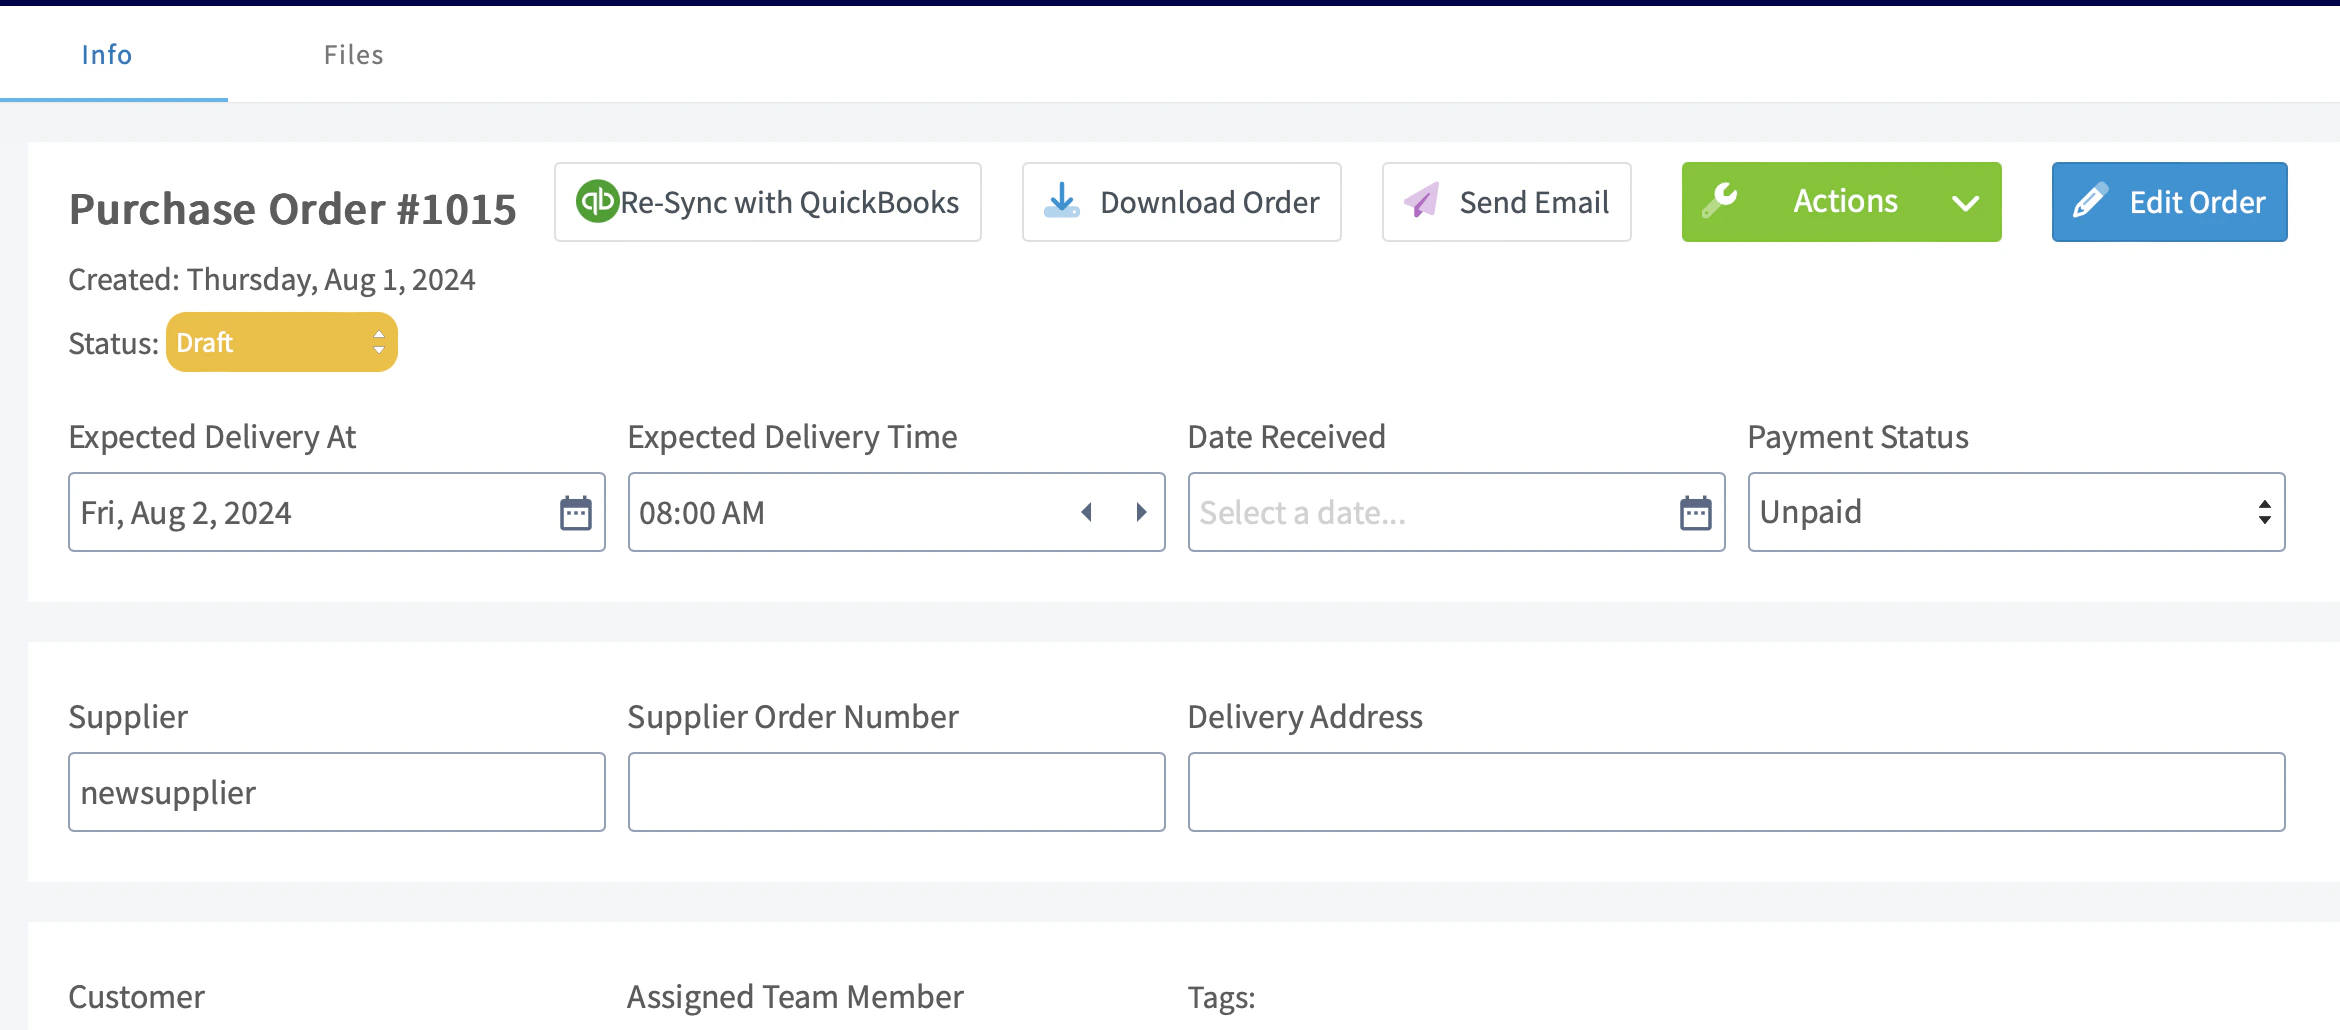Open Expected Delivery At calendar icon

coord(576,513)
